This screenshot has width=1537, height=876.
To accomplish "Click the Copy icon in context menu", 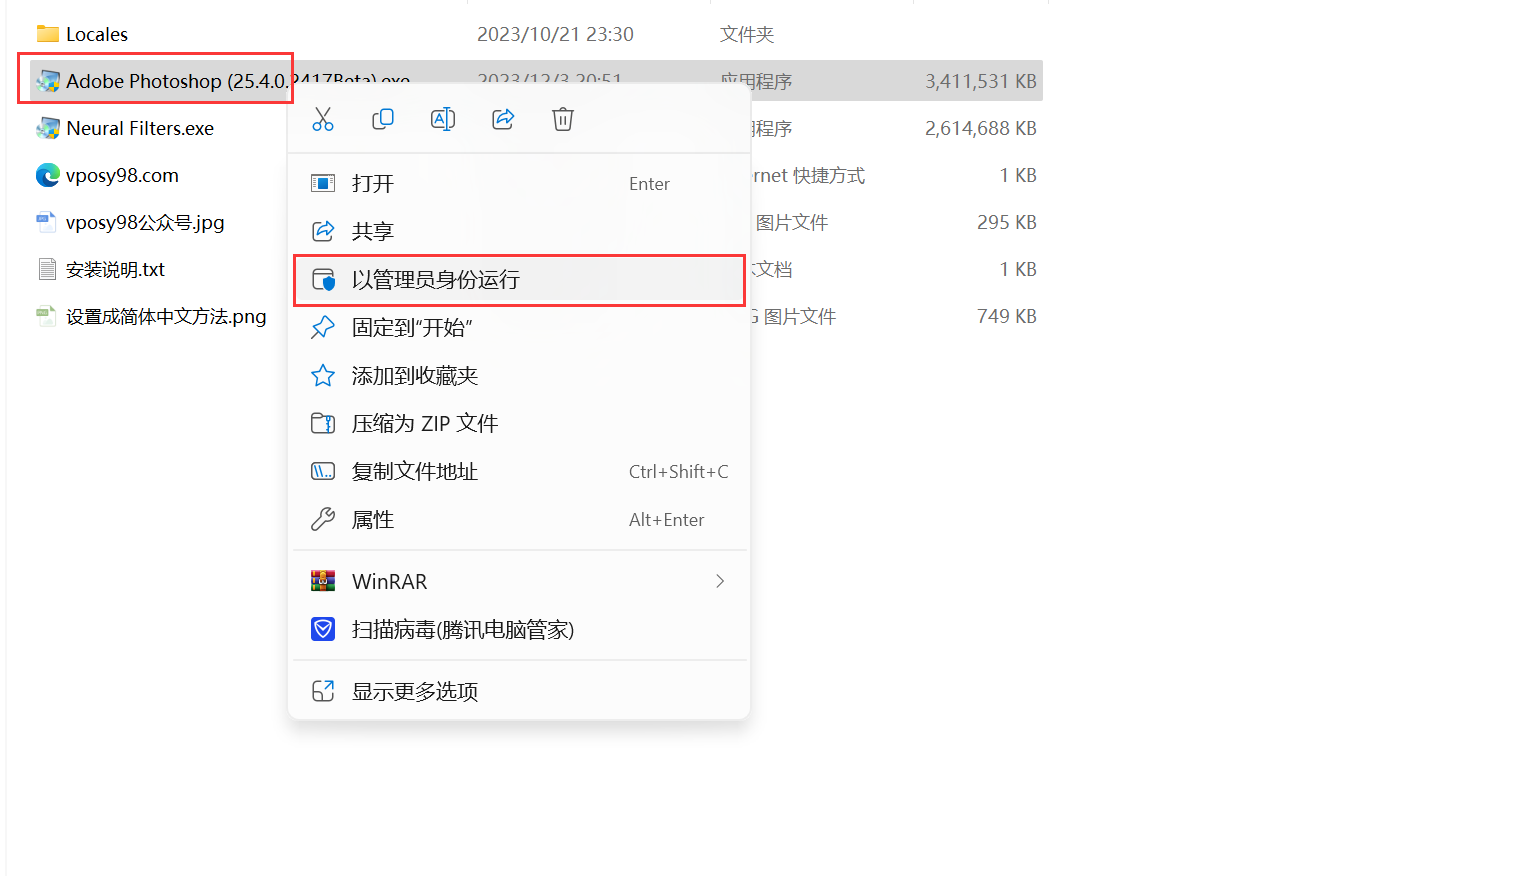I will (x=383, y=120).
